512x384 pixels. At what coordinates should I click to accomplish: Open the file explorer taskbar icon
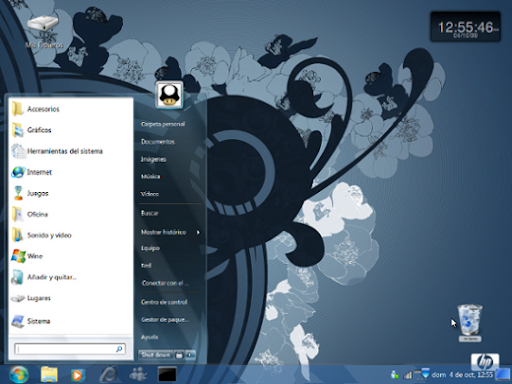coord(49,375)
